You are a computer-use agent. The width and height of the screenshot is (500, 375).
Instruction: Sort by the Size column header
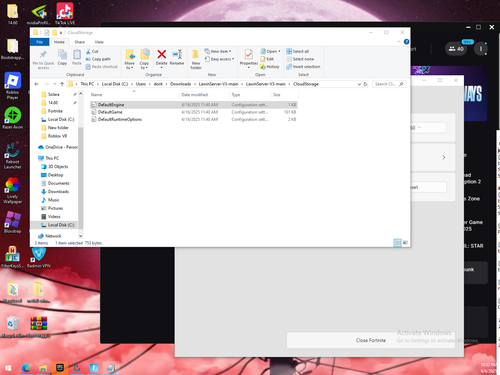(x=284, y=95)
